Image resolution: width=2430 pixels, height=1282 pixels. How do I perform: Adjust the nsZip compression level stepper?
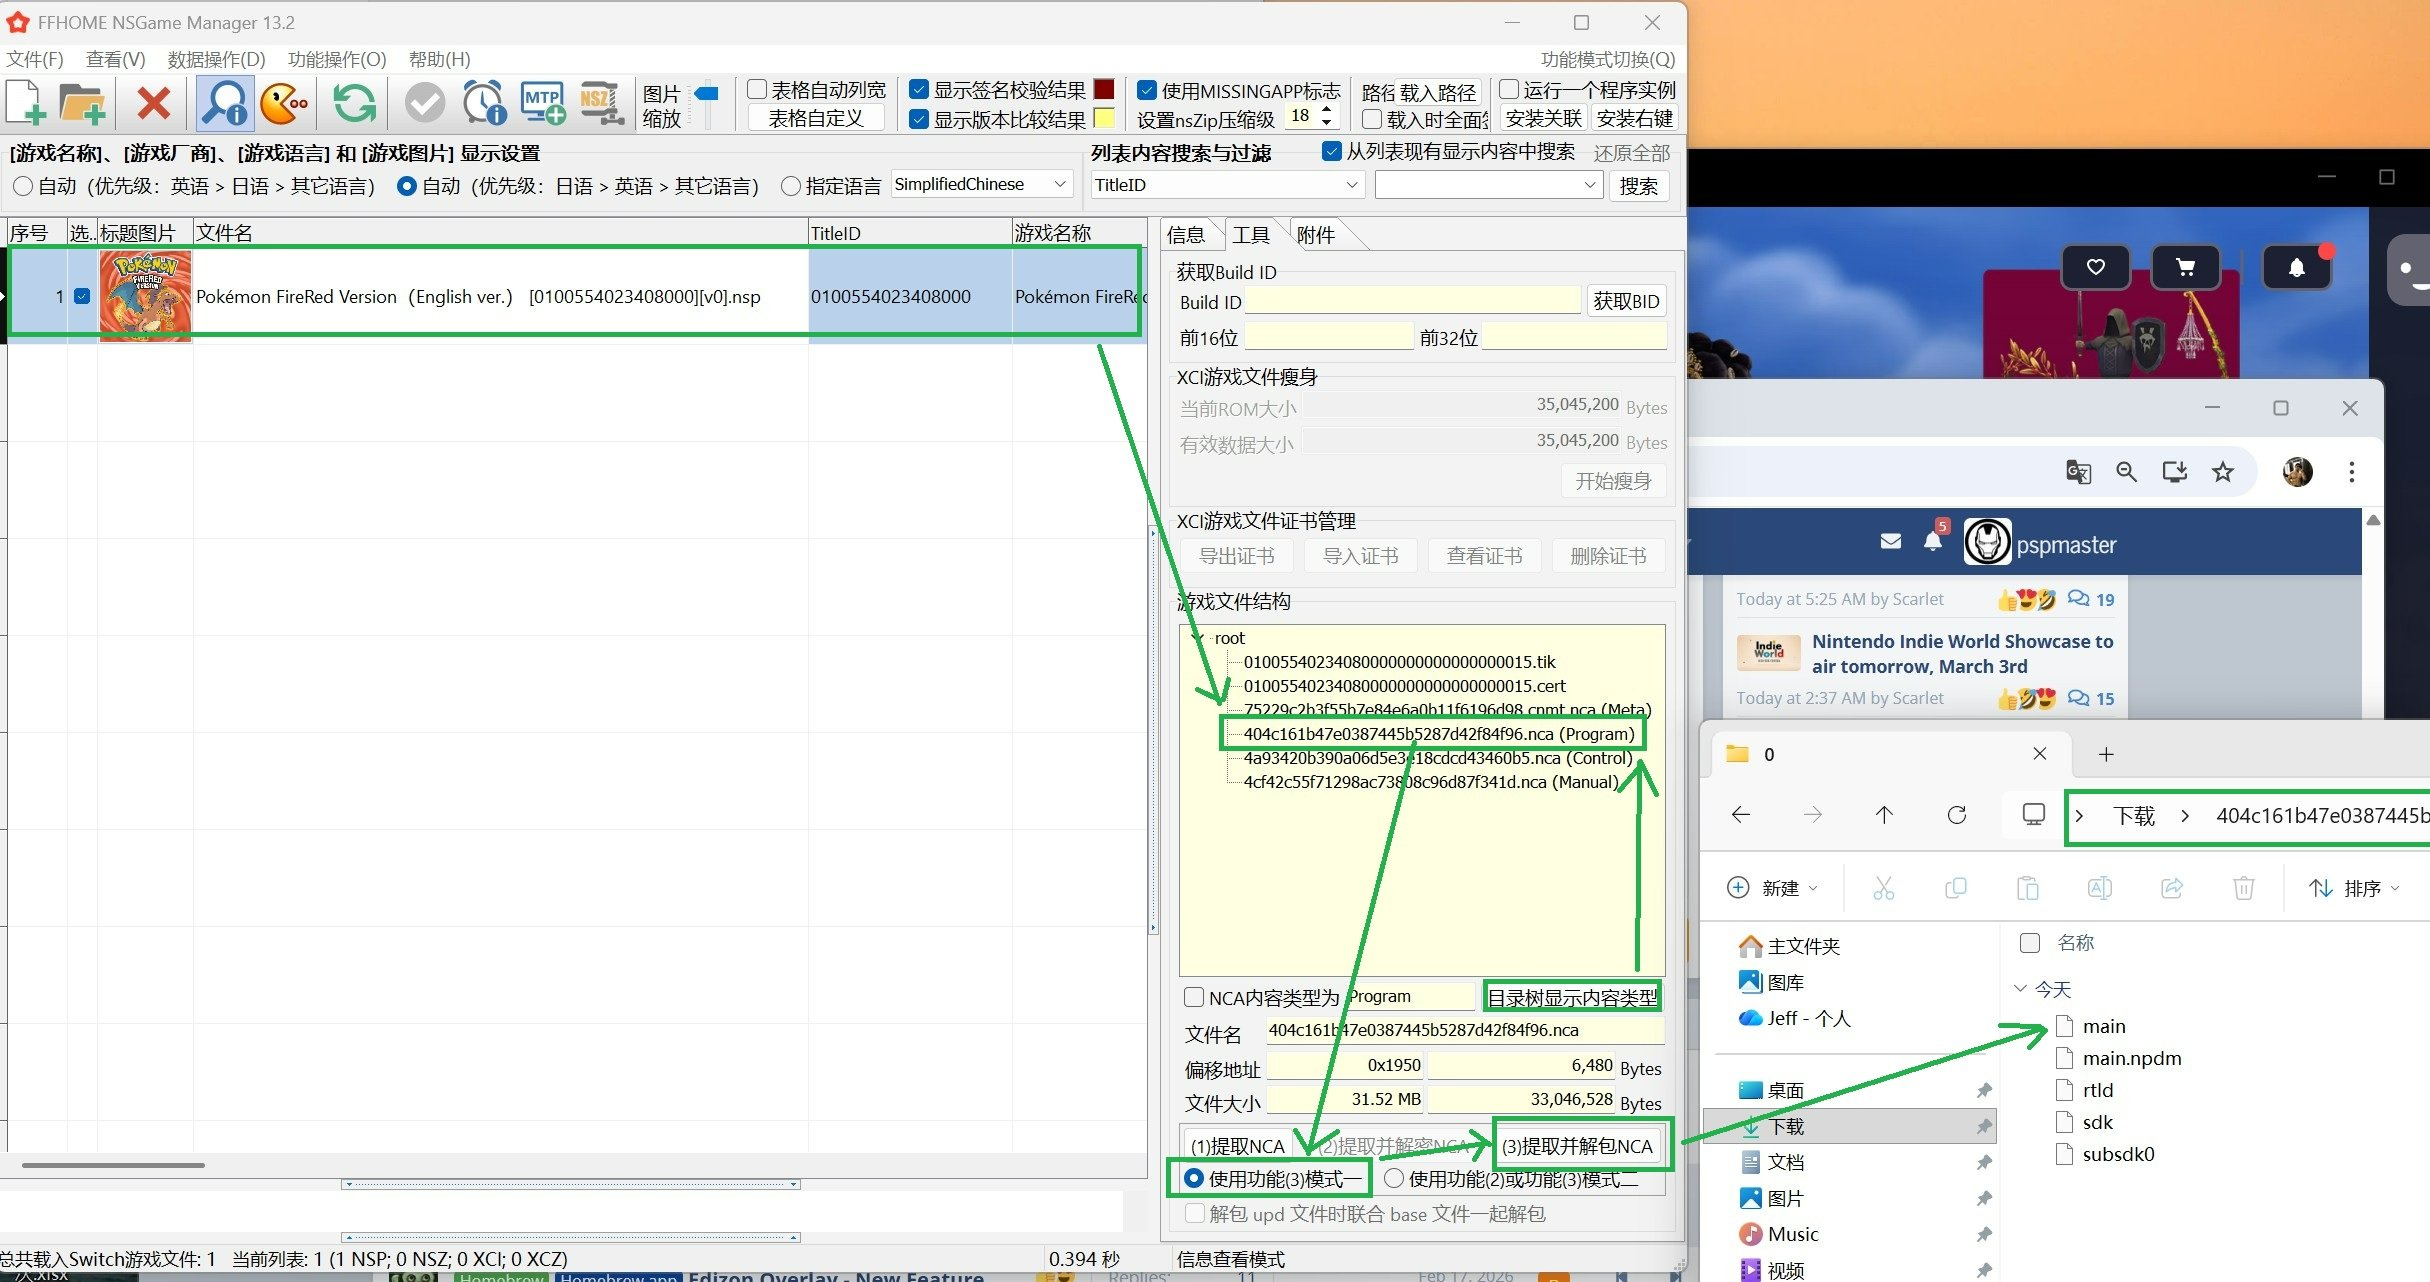(x=1327, y=116)
